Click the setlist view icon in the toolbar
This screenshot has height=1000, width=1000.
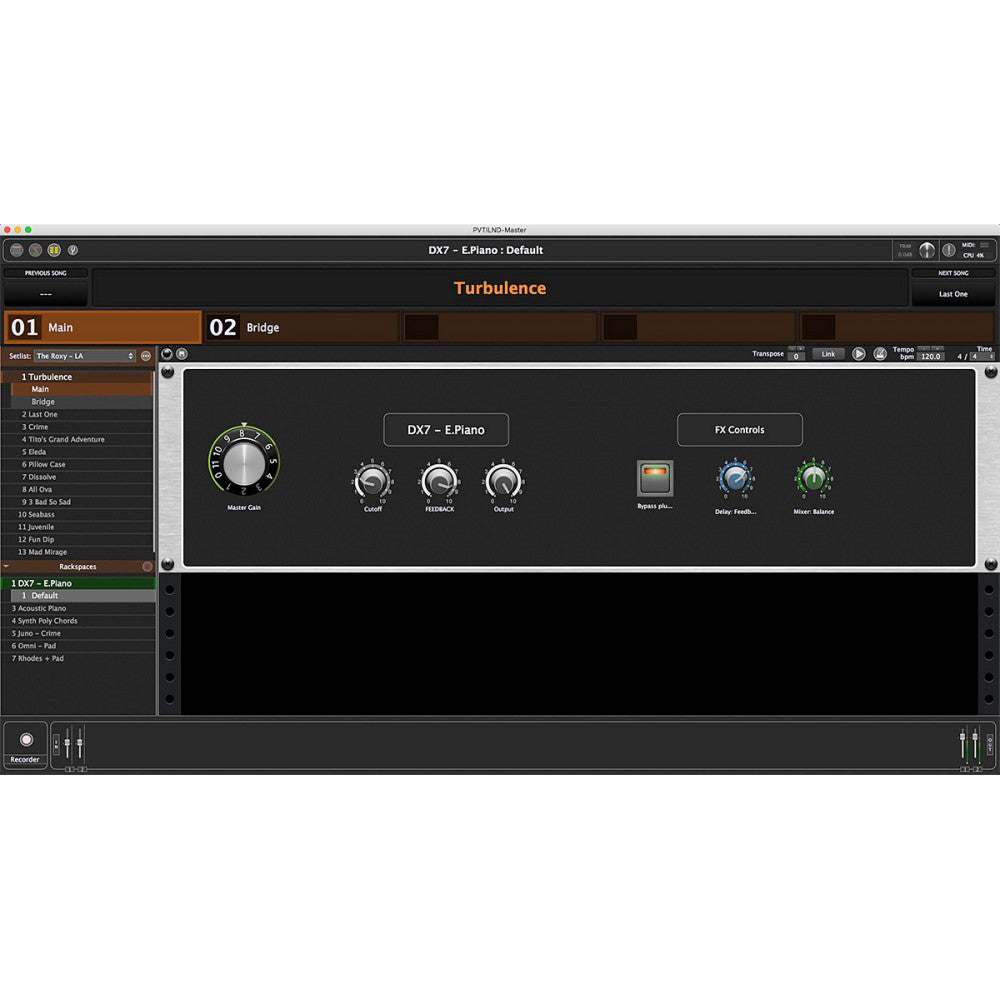(x=54, y=249)
